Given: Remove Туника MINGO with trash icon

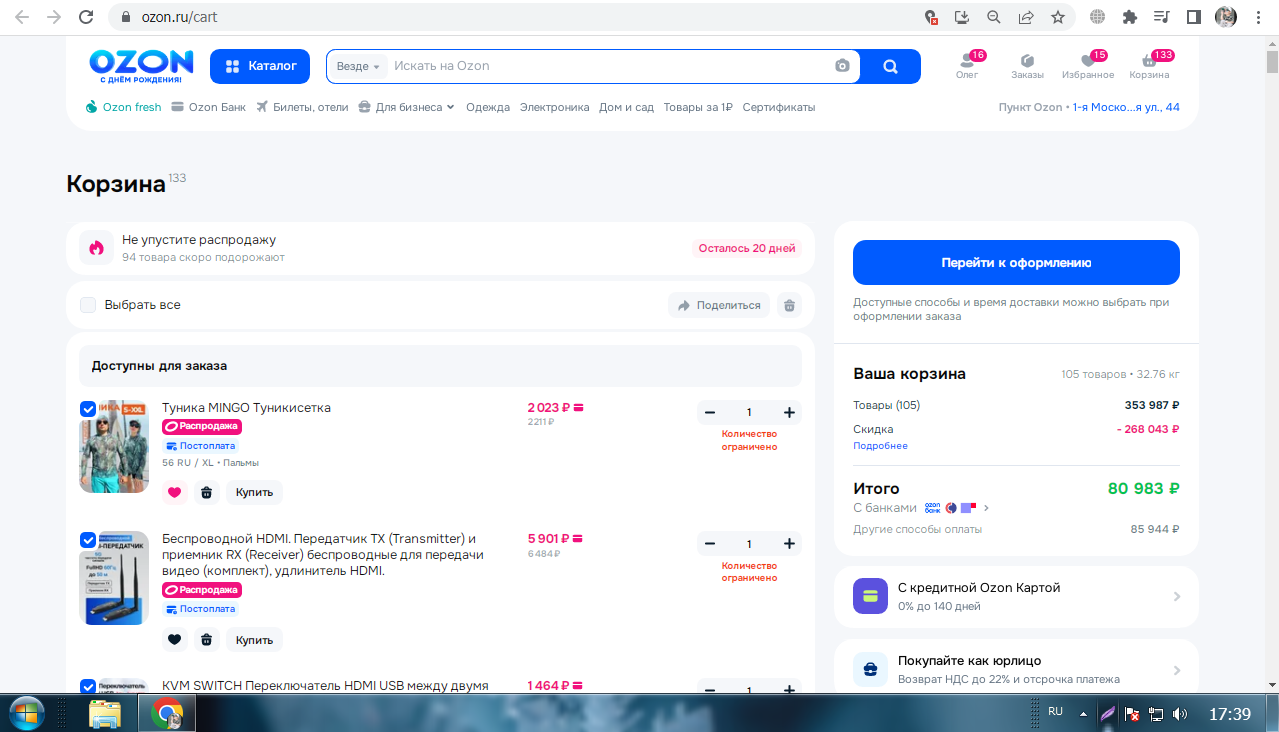Looking at the screenshot, I should click(x=207, y=492).
